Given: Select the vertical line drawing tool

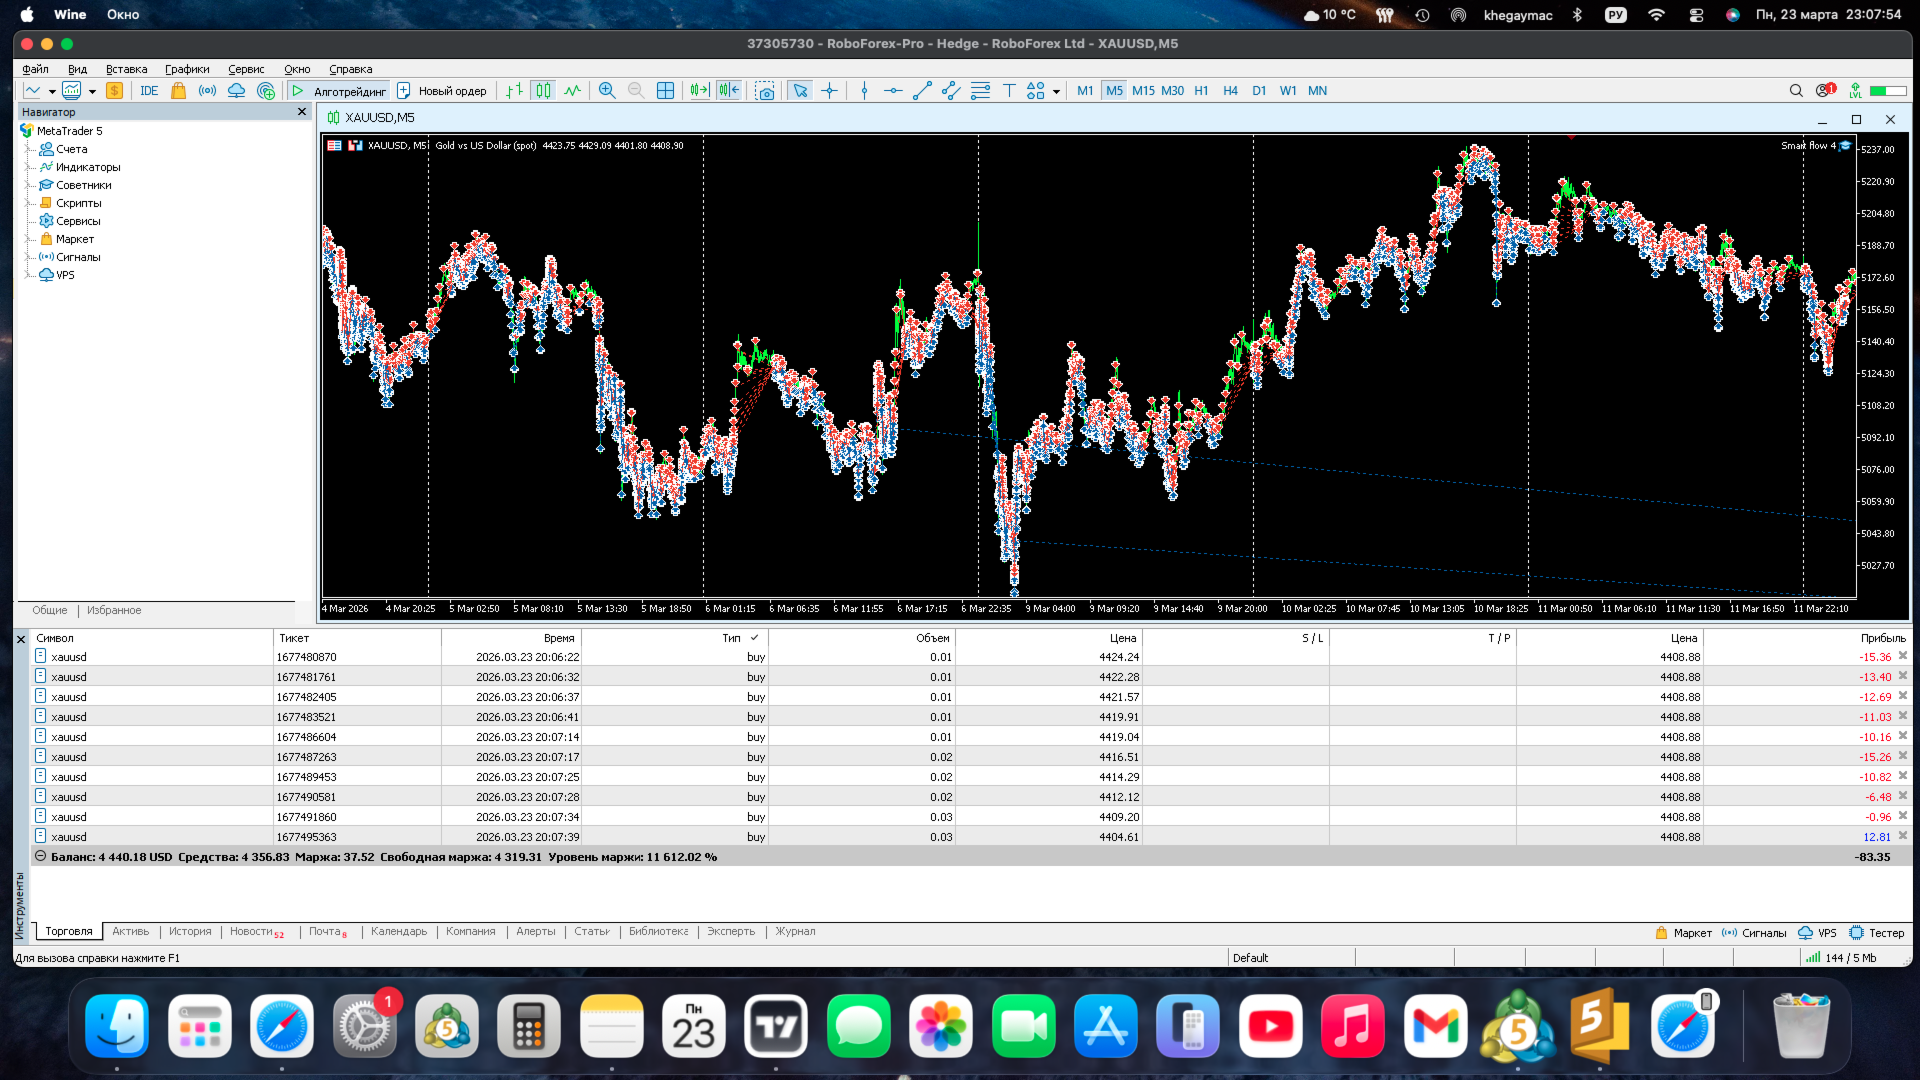Looking at the screenshot, I should (x=865, y=91).
